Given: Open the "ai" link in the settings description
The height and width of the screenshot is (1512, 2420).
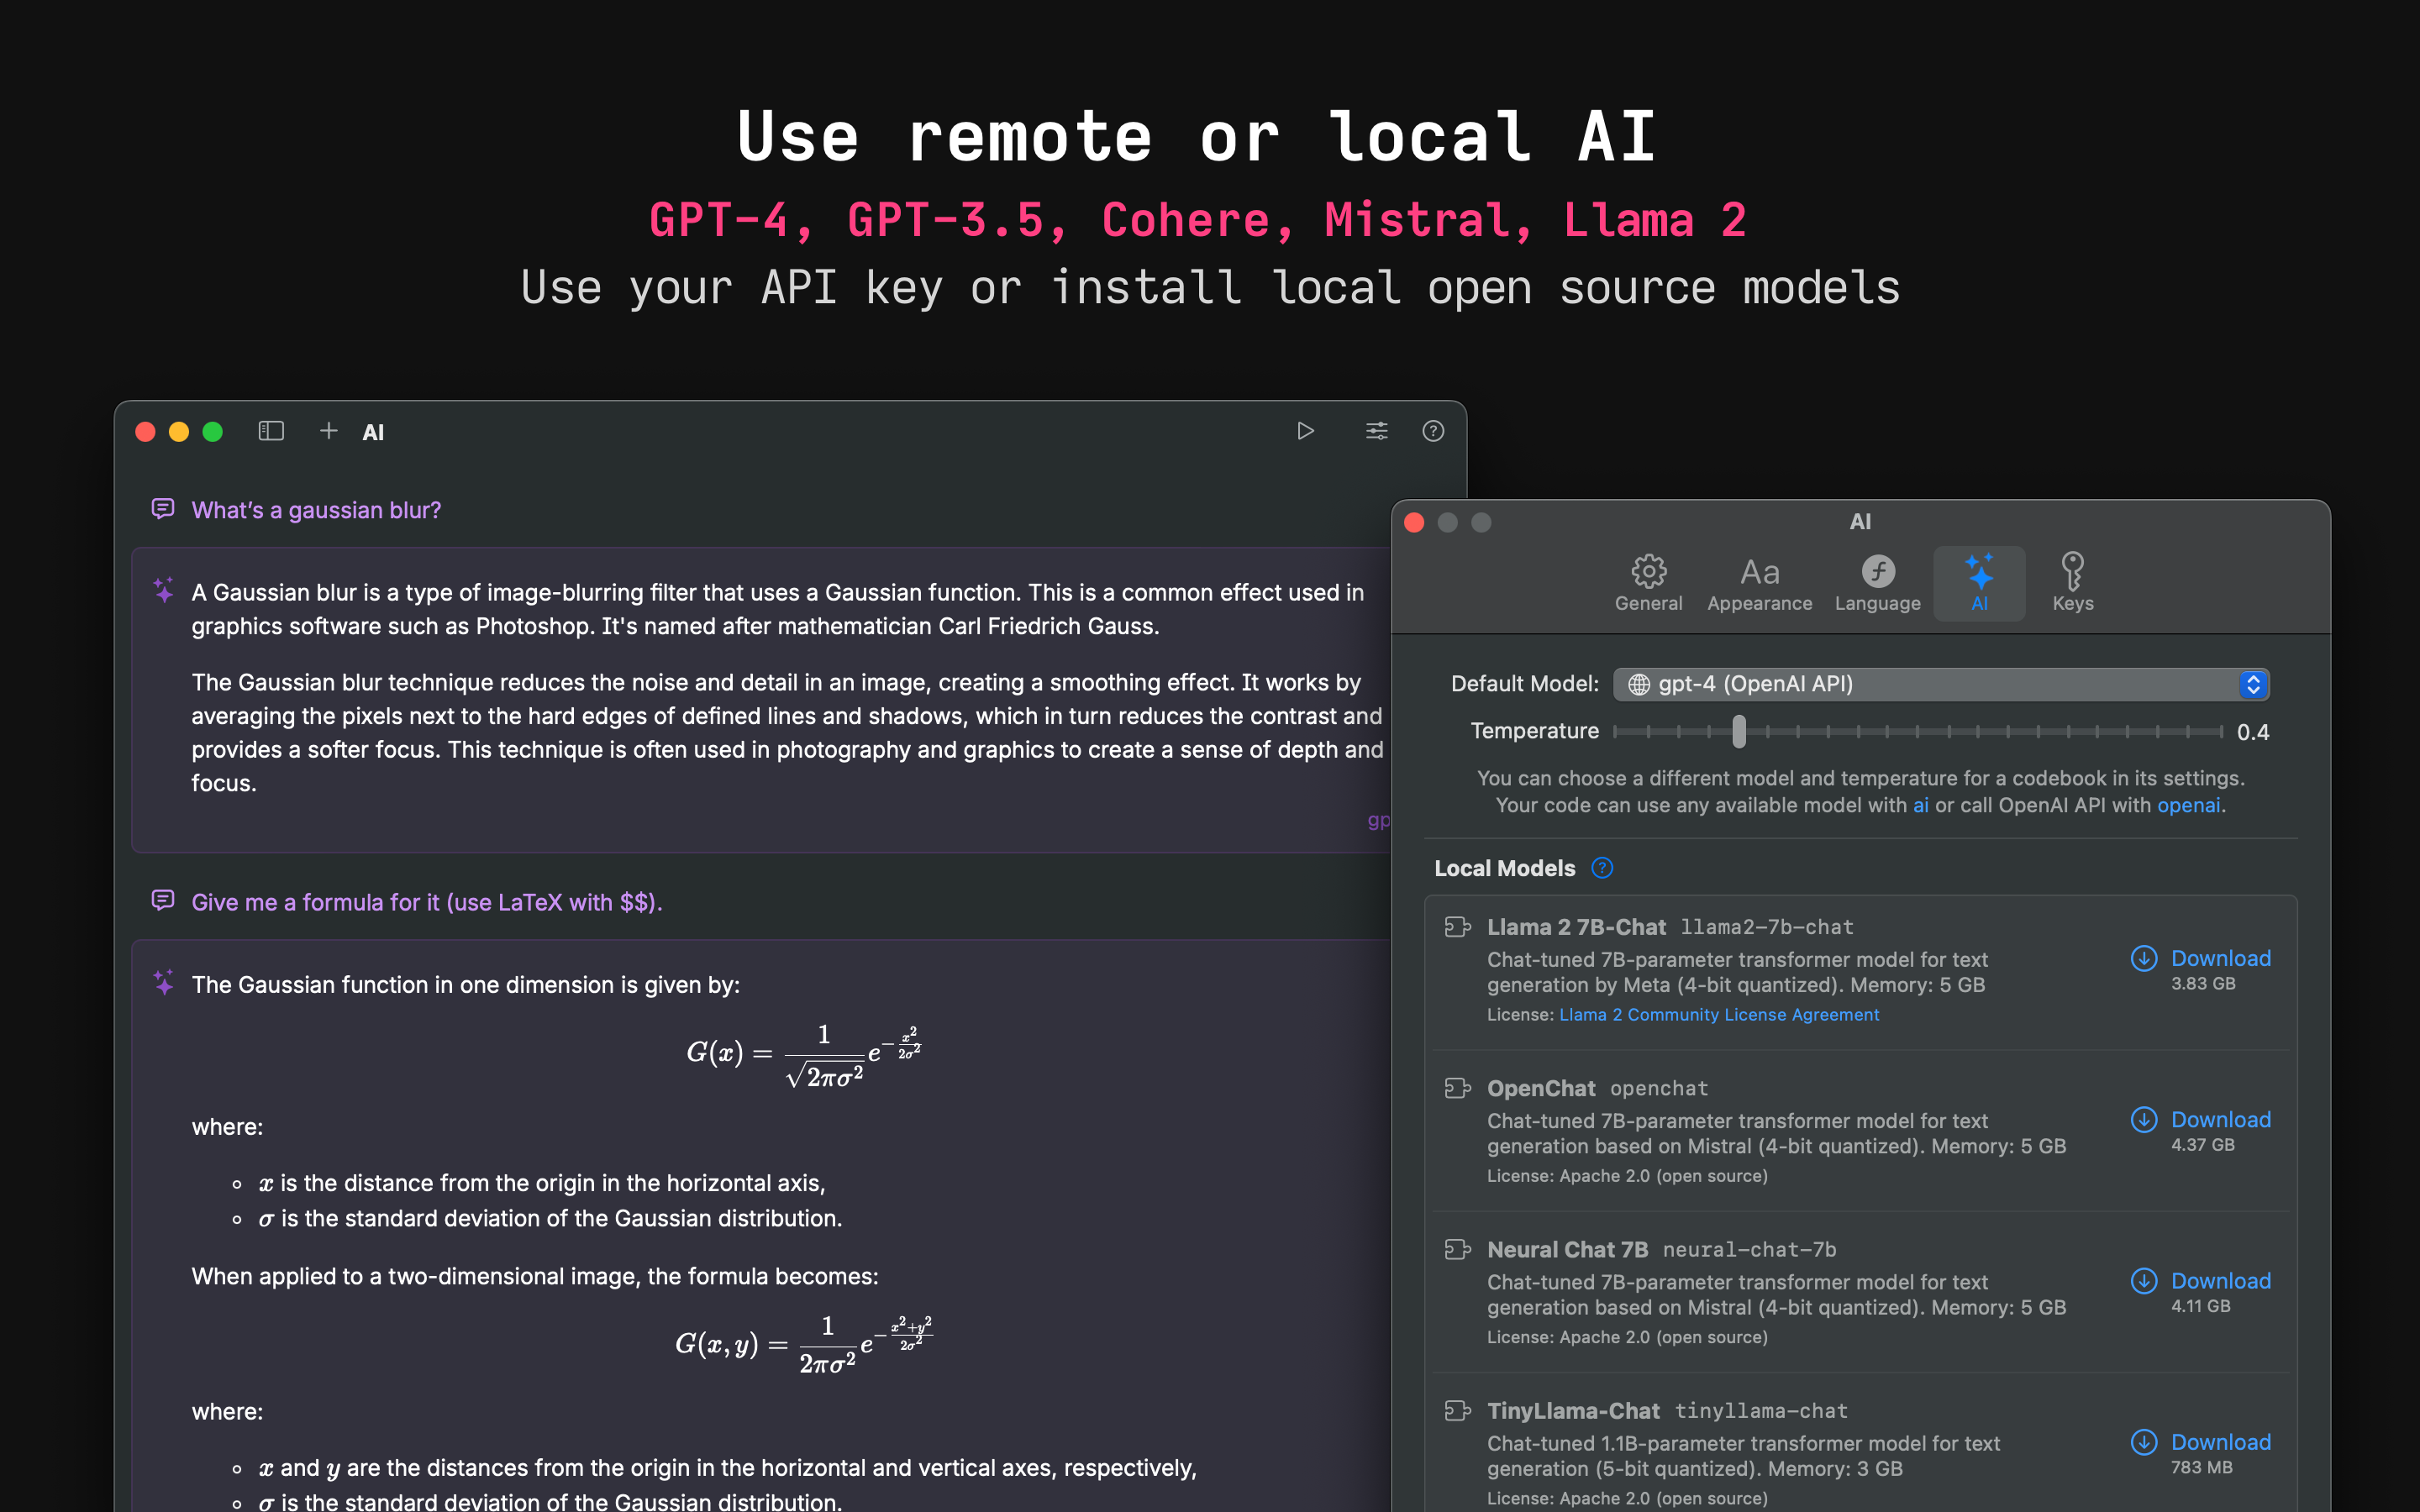Looking at the screenshot, I should 1920,805.
